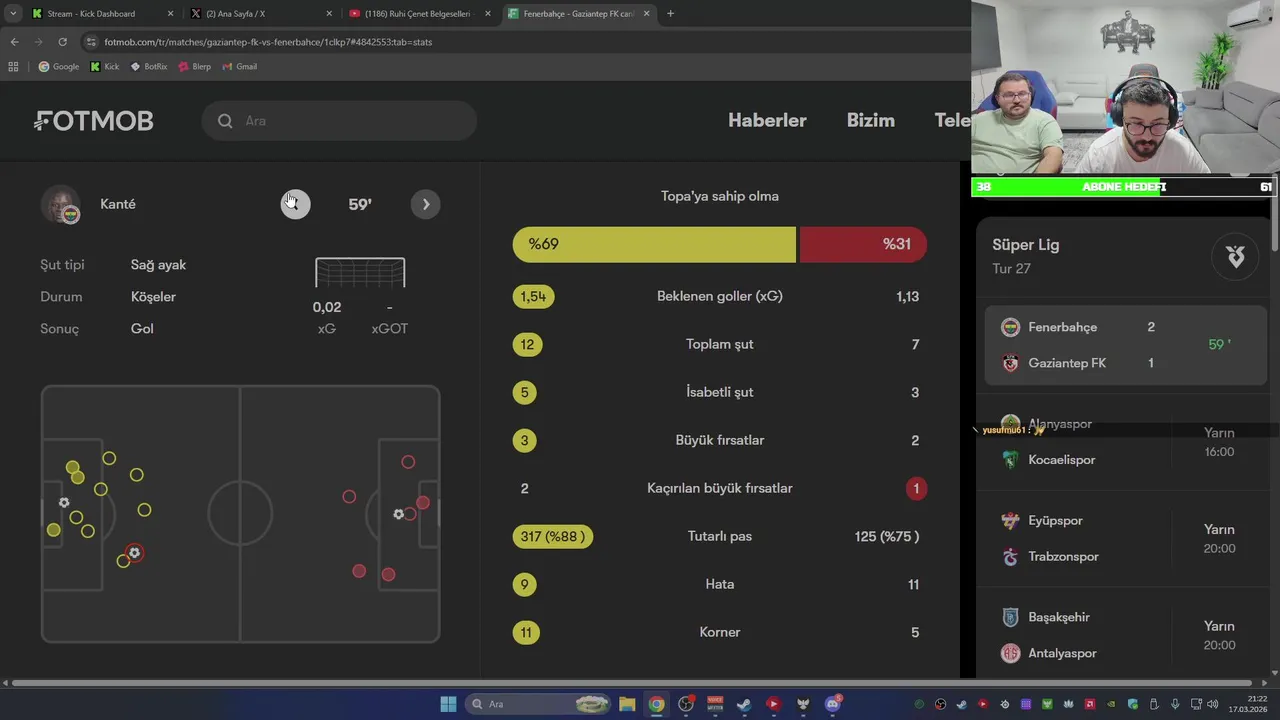Click the Antalyaspor team crest

(x=1010, y=653)
